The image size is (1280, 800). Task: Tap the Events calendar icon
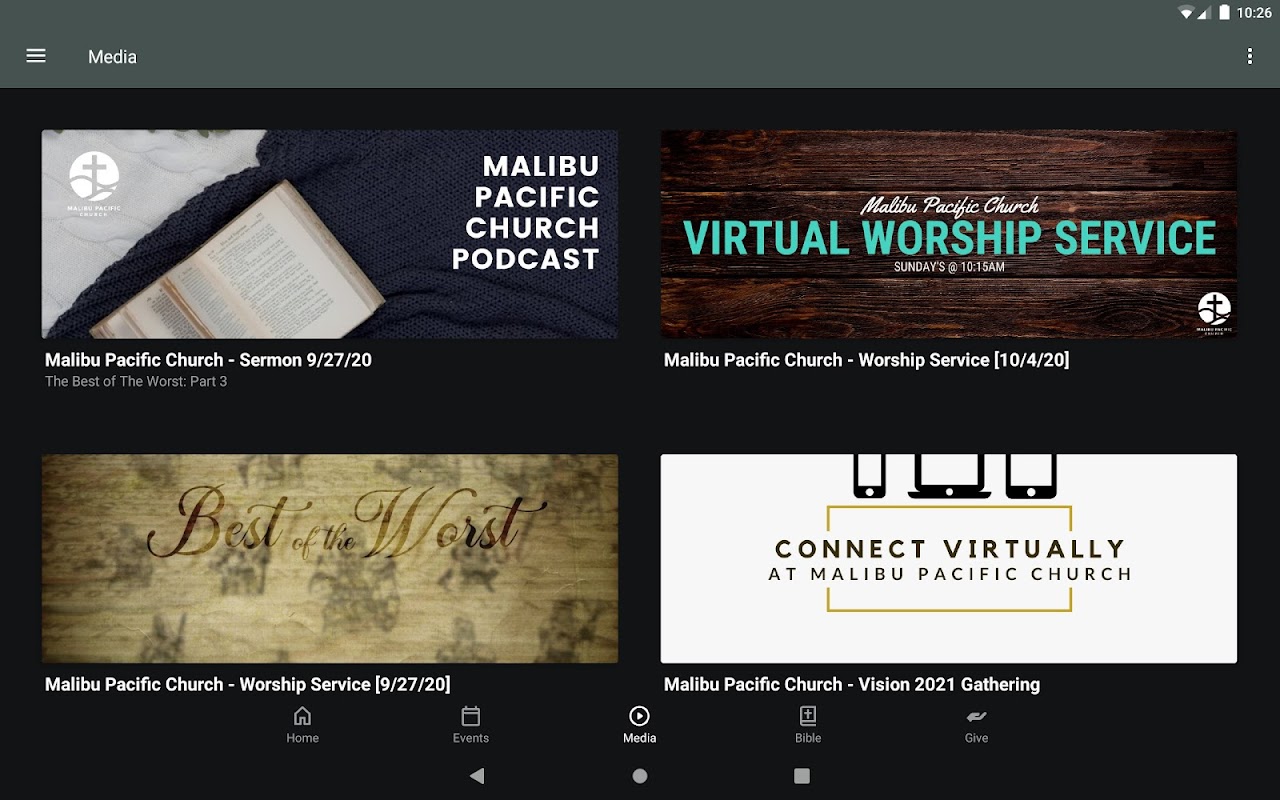click(471, 716)
